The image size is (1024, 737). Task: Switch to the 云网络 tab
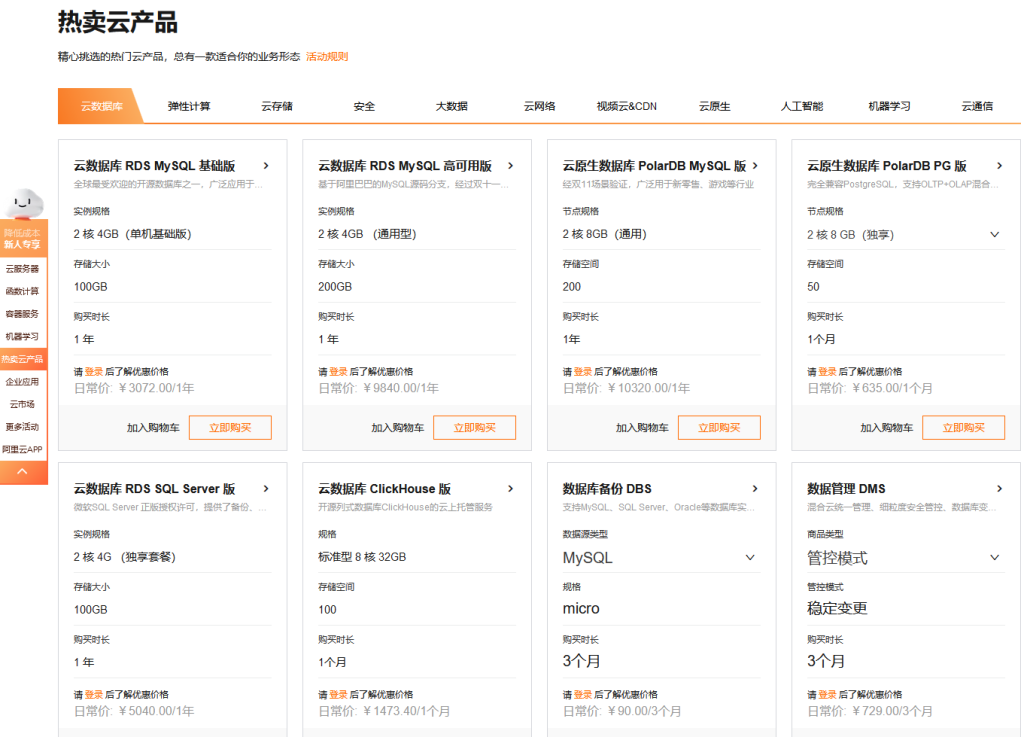[x=539, y=106]
